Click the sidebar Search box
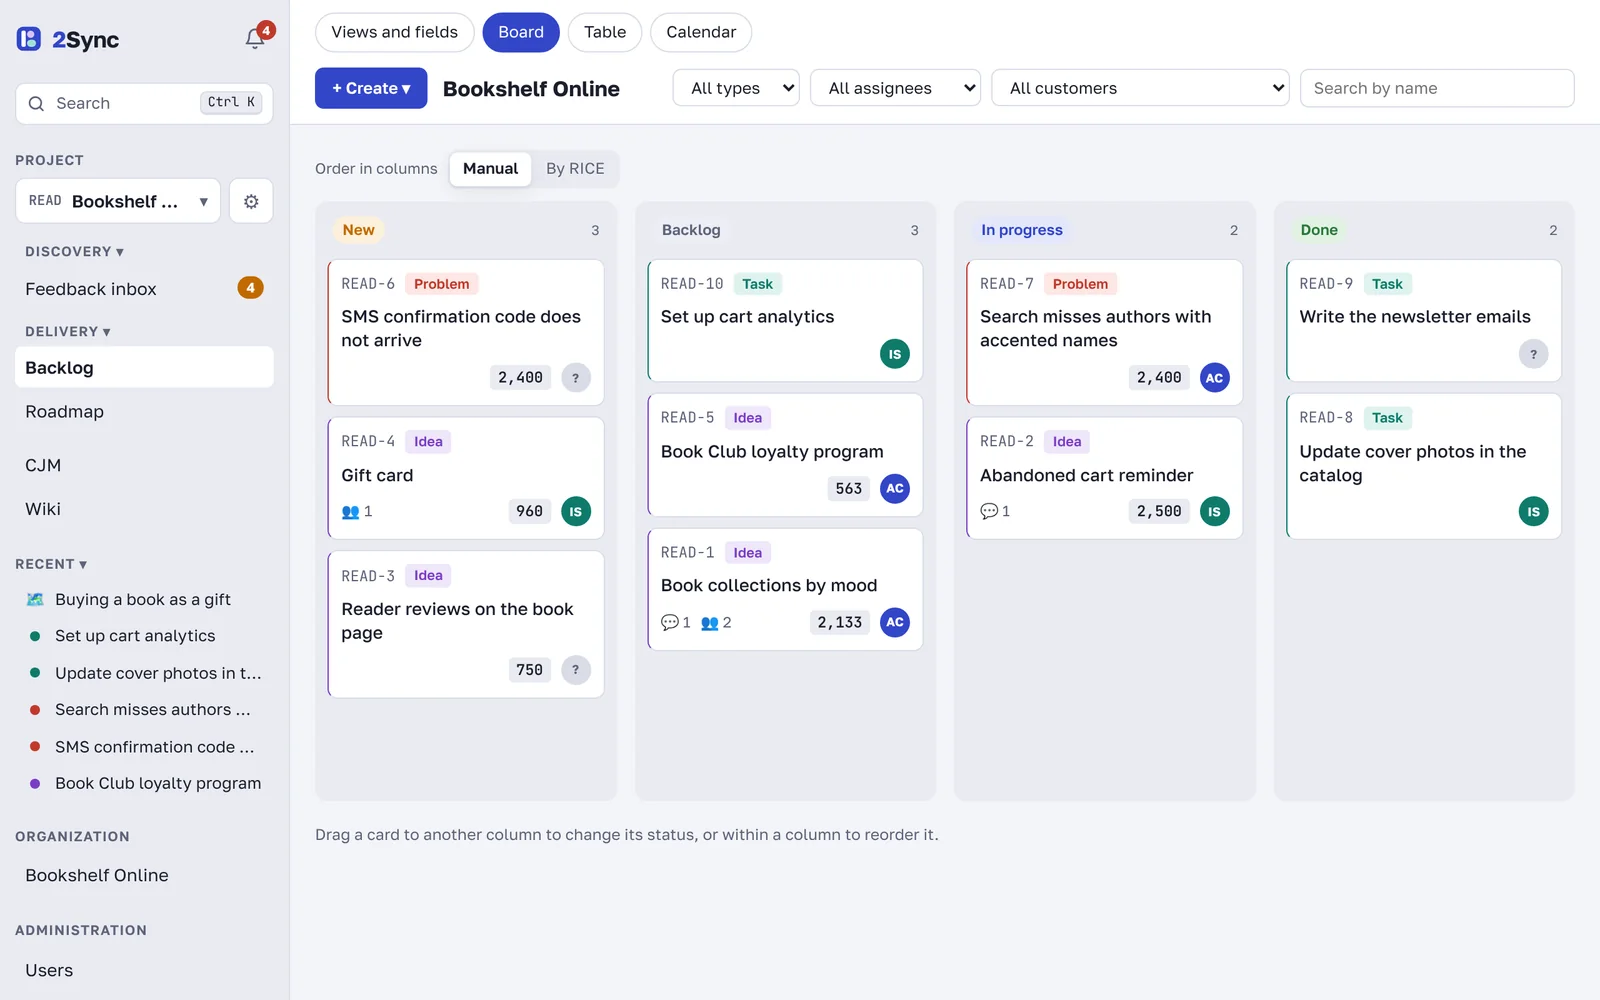This screenshot has height=1000, width=1600. pos(144,103)
